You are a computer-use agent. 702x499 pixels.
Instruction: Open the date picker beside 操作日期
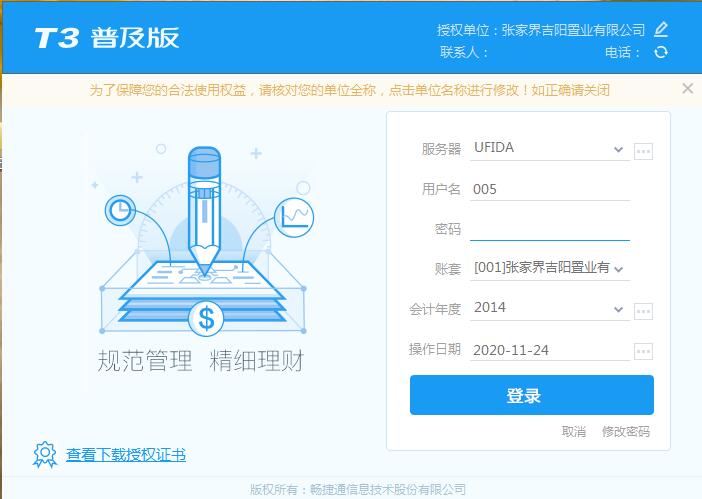point(643,351)
